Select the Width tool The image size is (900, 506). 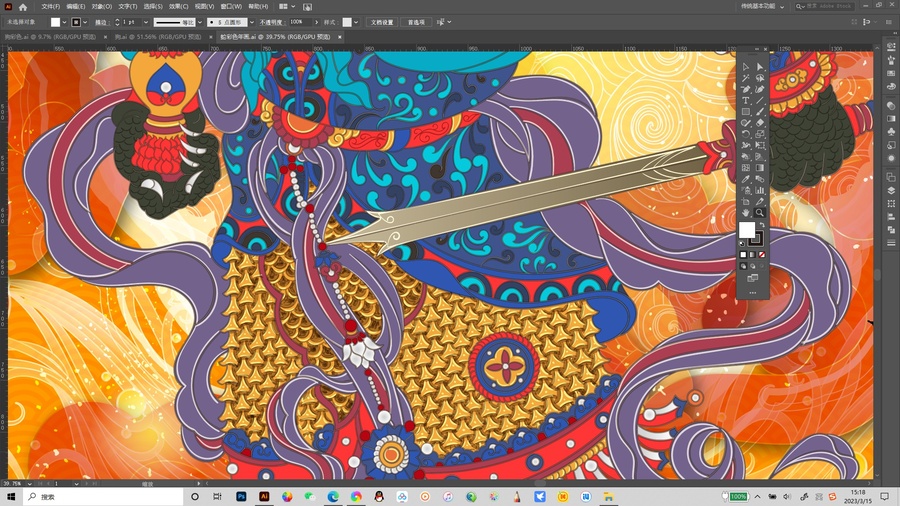click(x=746, y=145)
